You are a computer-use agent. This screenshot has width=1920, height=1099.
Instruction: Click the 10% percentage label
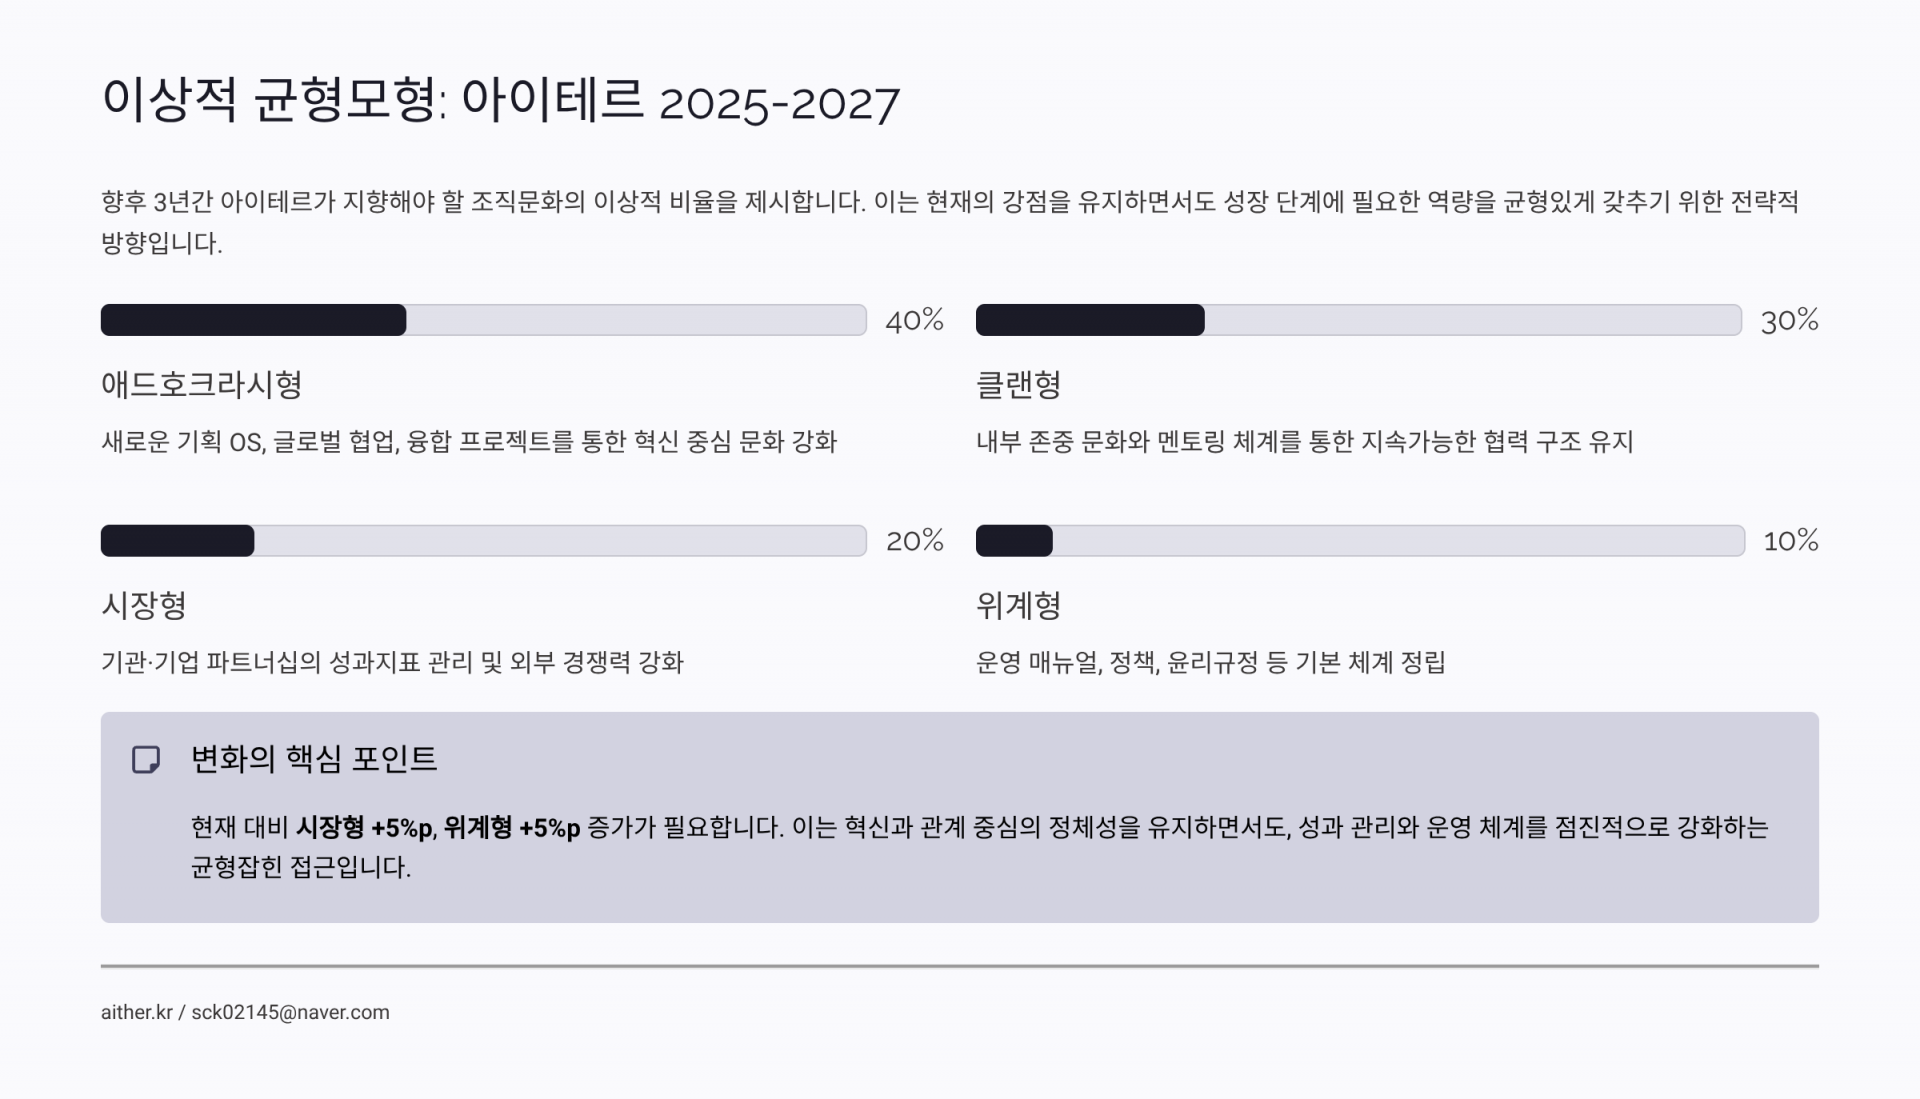[1790, 541]
